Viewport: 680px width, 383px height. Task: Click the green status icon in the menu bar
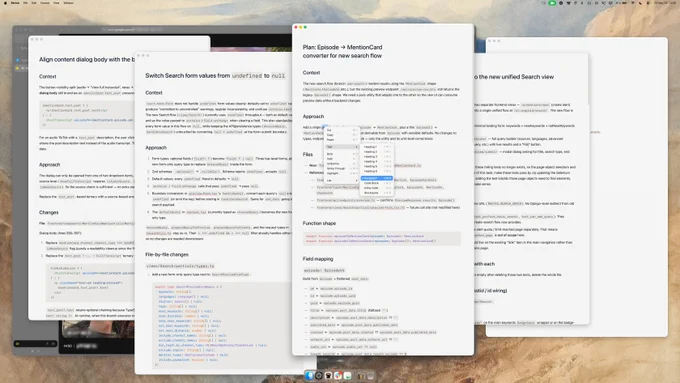pos(552,3)
